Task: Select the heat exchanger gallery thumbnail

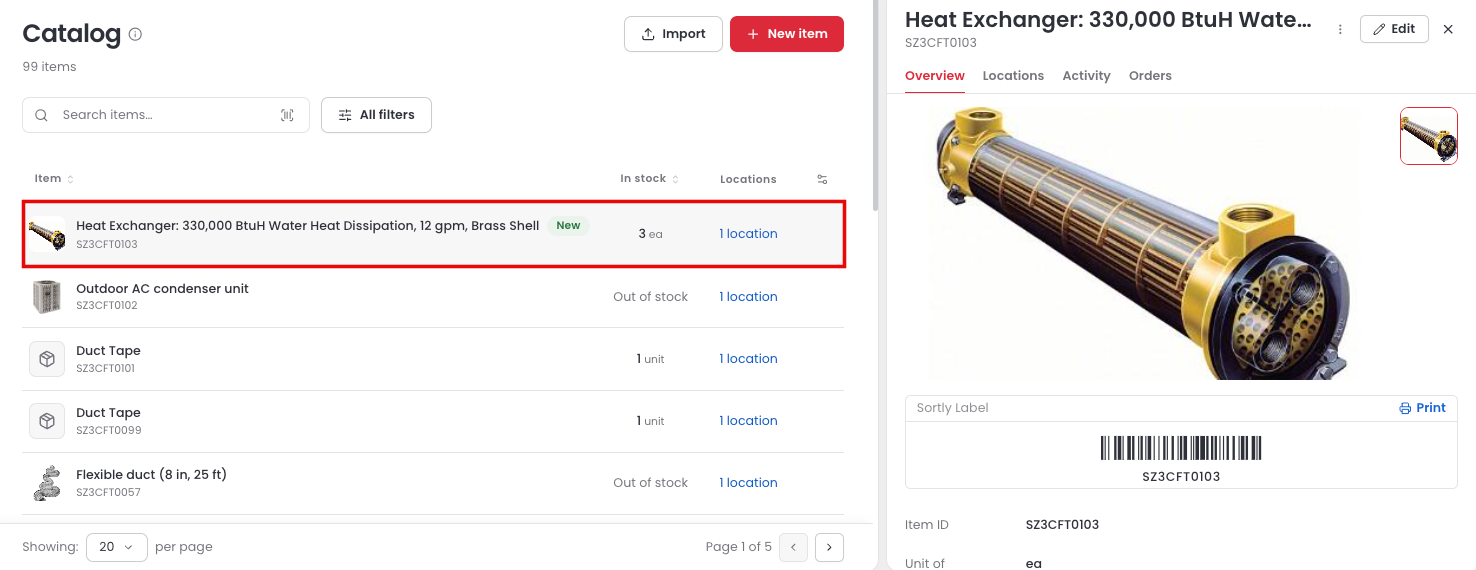Action: [1429, 136]
